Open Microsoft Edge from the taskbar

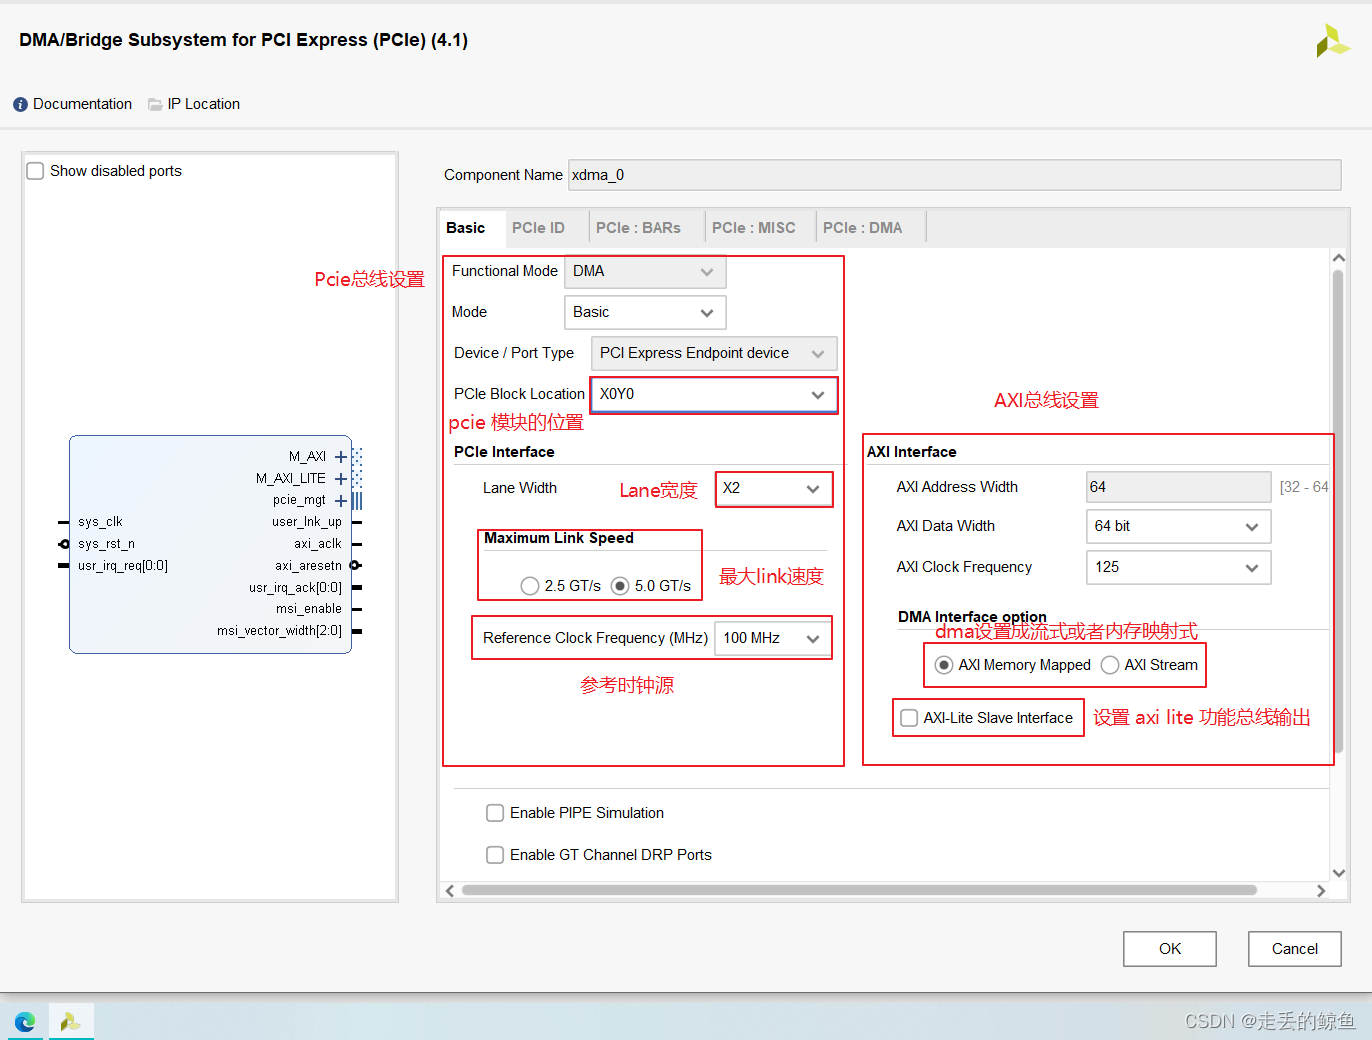[x=24, y=1021]
